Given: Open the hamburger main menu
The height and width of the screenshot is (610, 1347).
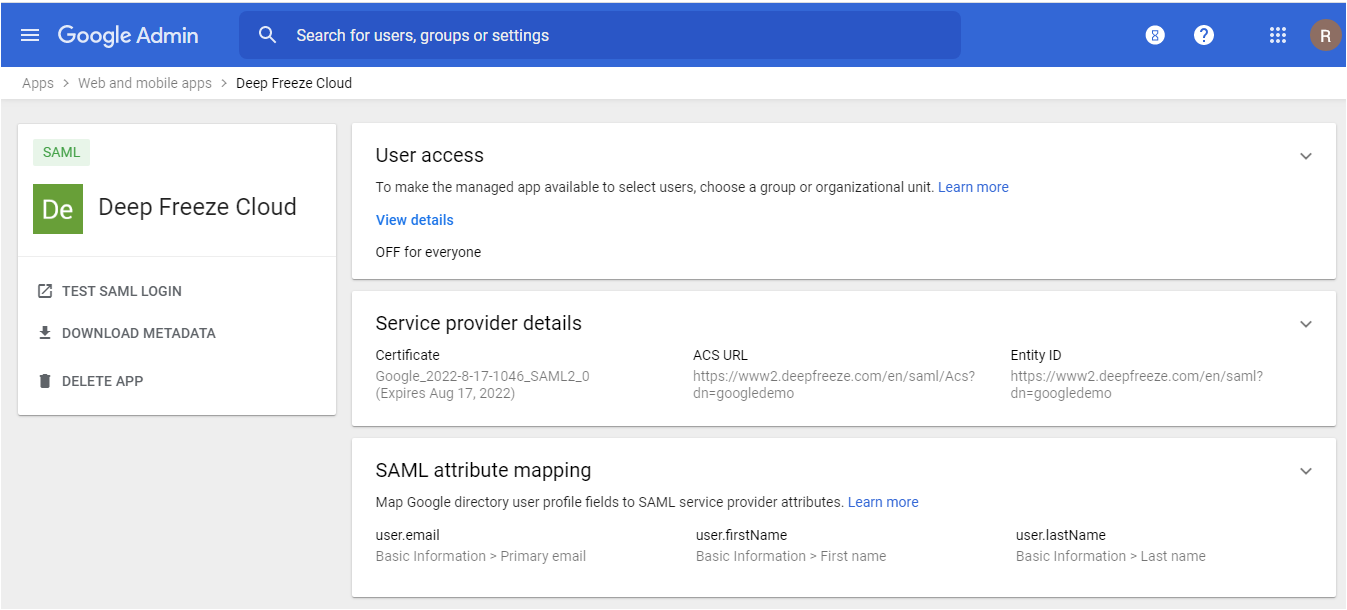Looking at the screenshot, I should coord(30,35).
